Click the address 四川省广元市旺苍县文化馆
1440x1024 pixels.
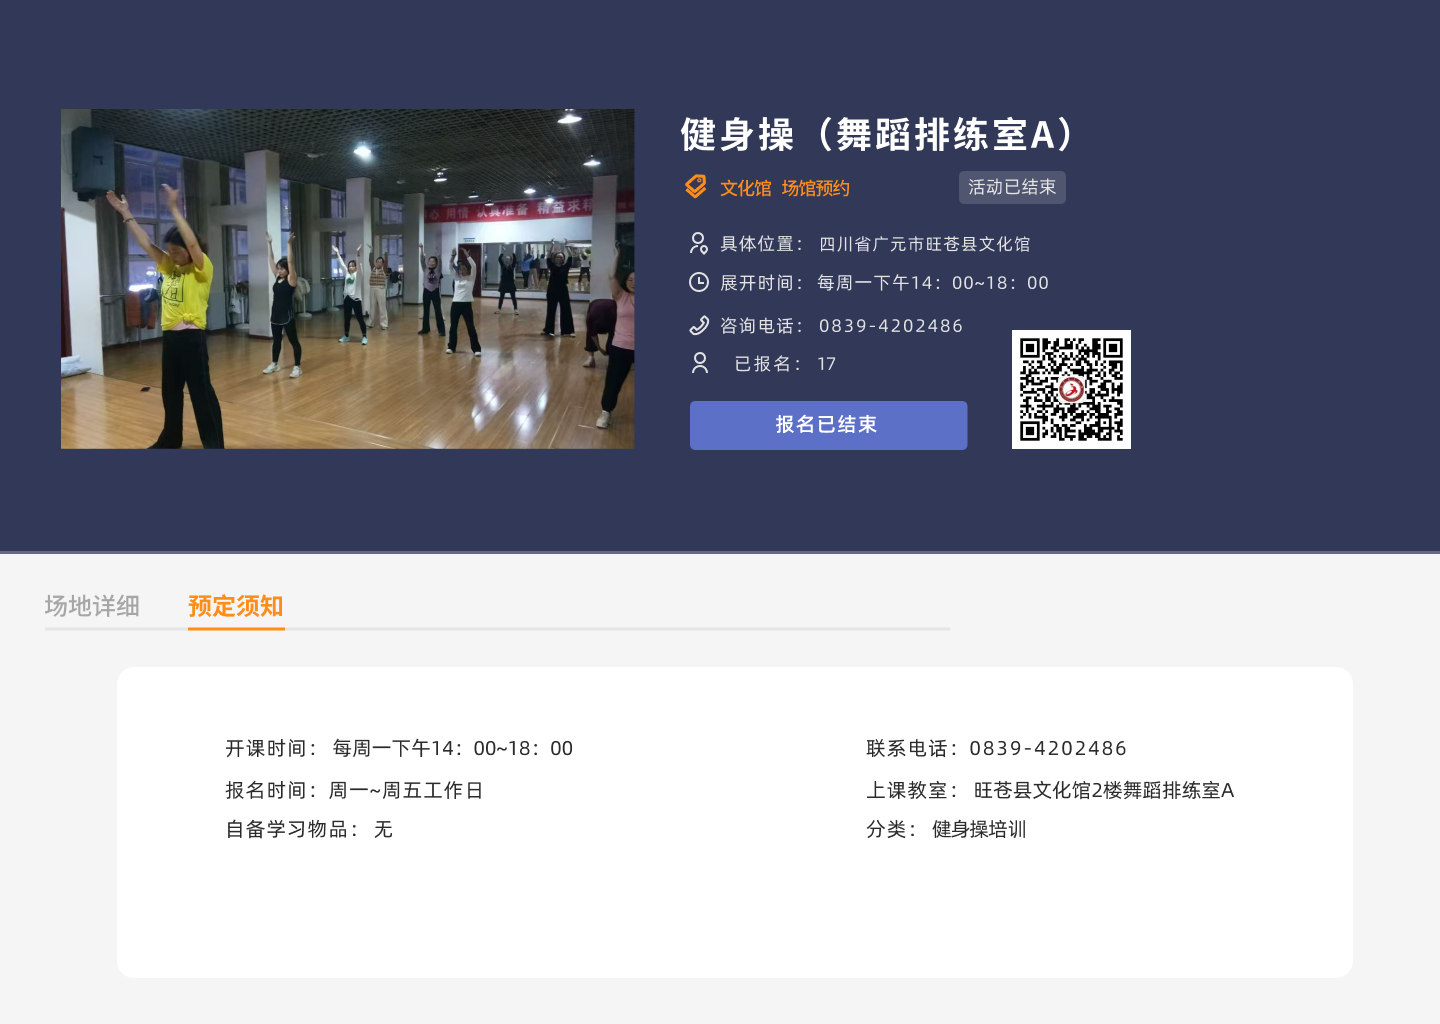pyautogui.click(x=924, y=244)
